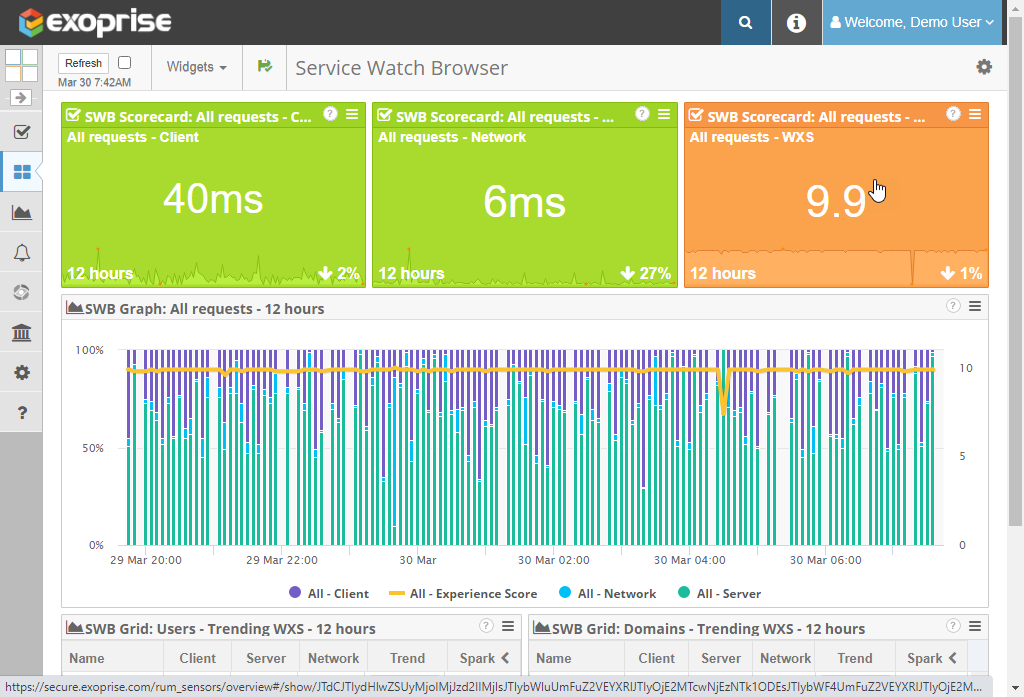Open the gear admin sidebar icon
Viewport: 1024px width, 697px height.
[22, 372]
